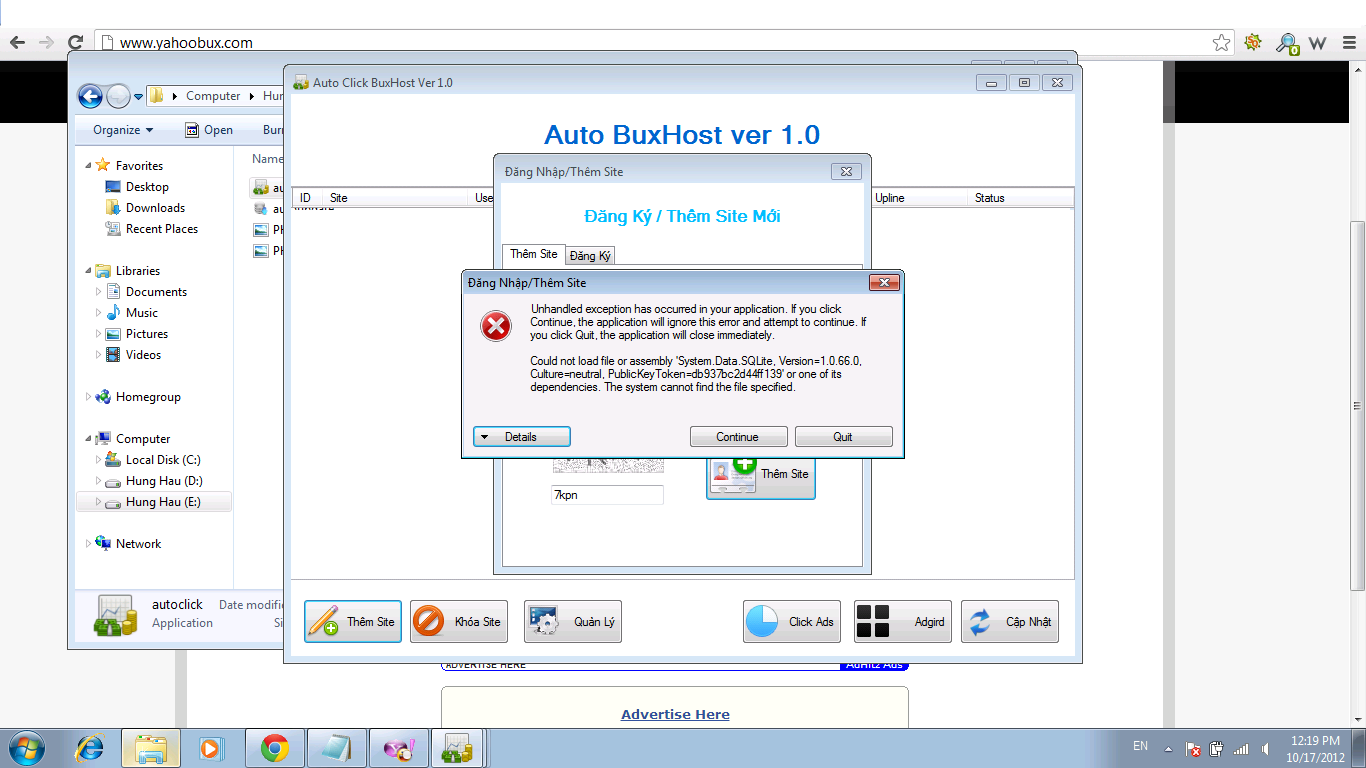Click the Explorer Back navigation button
This screenshot has height=768, width=1366.
pyautogui.click(x=90, y=96)
